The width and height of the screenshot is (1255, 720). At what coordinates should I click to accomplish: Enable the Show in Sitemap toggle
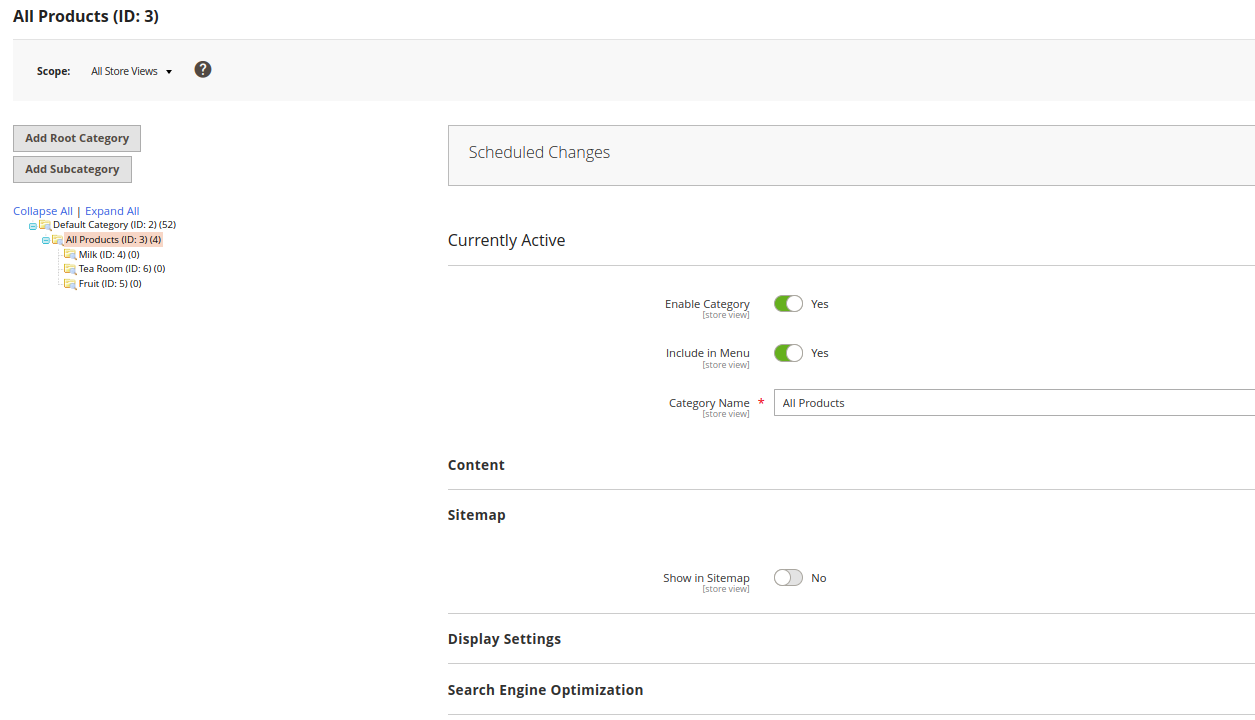click(x=788, y=578)
